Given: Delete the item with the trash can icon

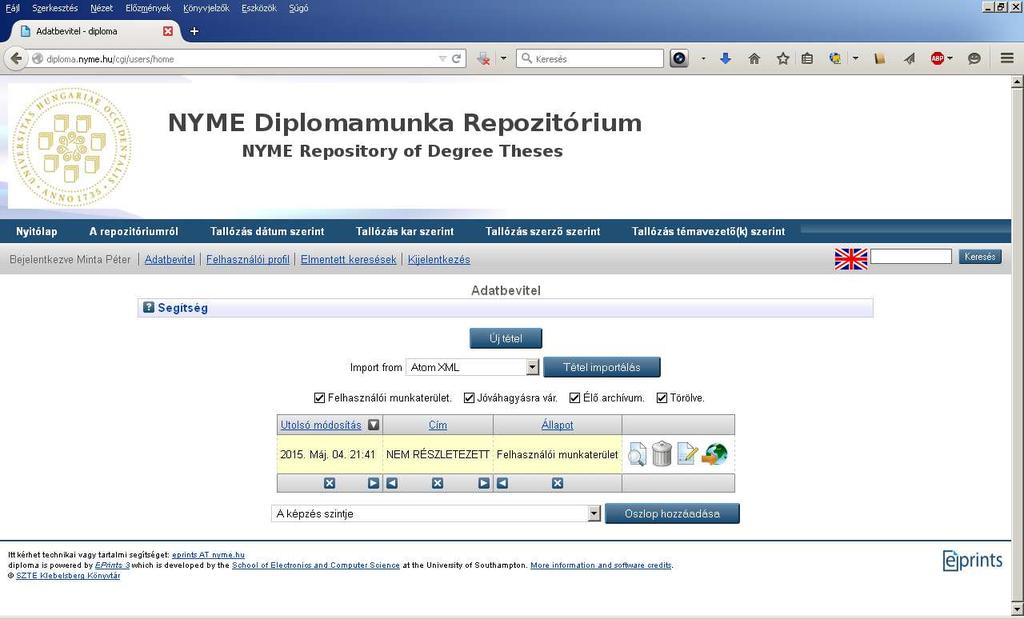Looking at the screenshot, I should pos(662,454).
